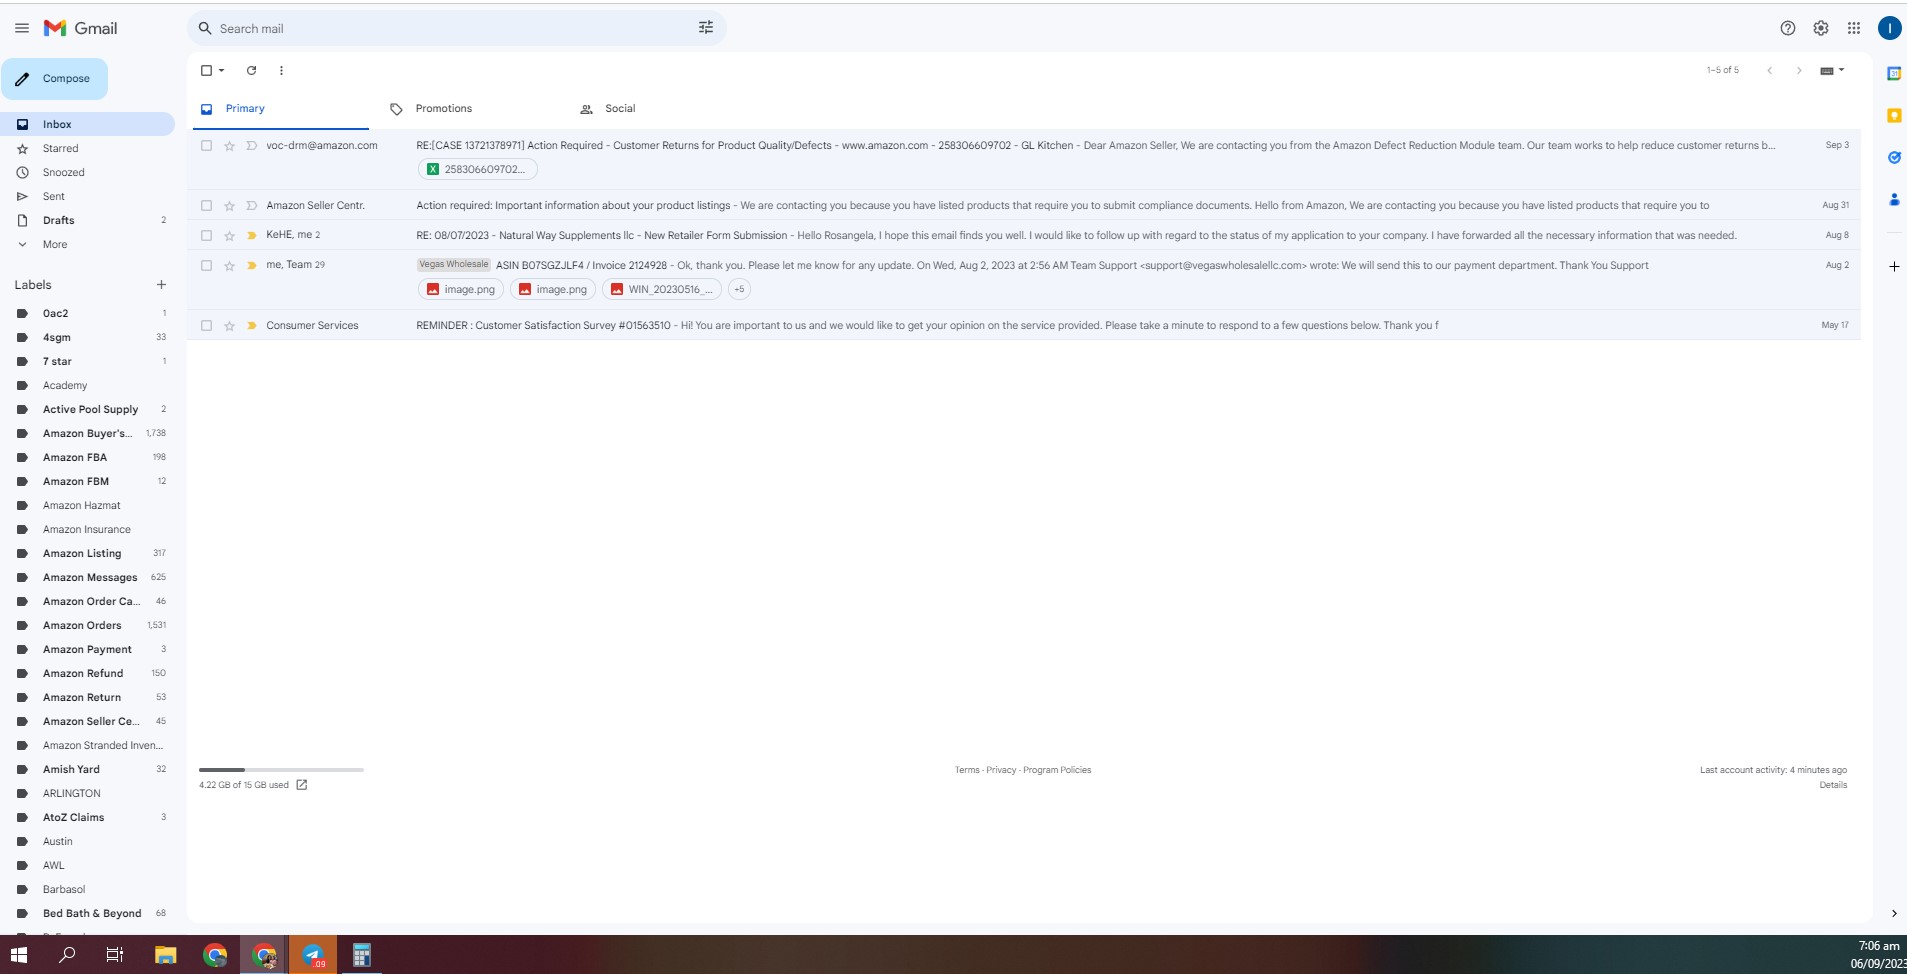Viewport: 1907px width, 974px height.
Task: Expand the select-all dropdown arrow
Action: point(222,70)
